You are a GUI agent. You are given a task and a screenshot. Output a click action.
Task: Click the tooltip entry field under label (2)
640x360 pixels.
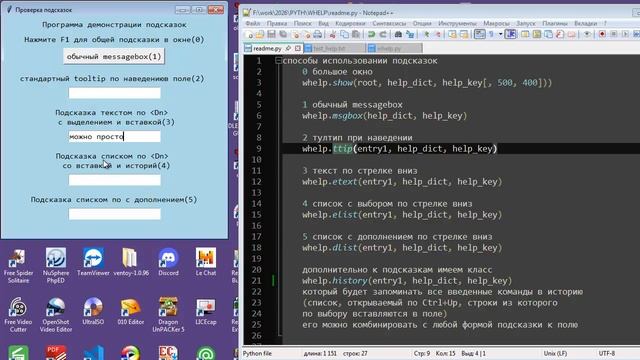click(x=114, y=93)
